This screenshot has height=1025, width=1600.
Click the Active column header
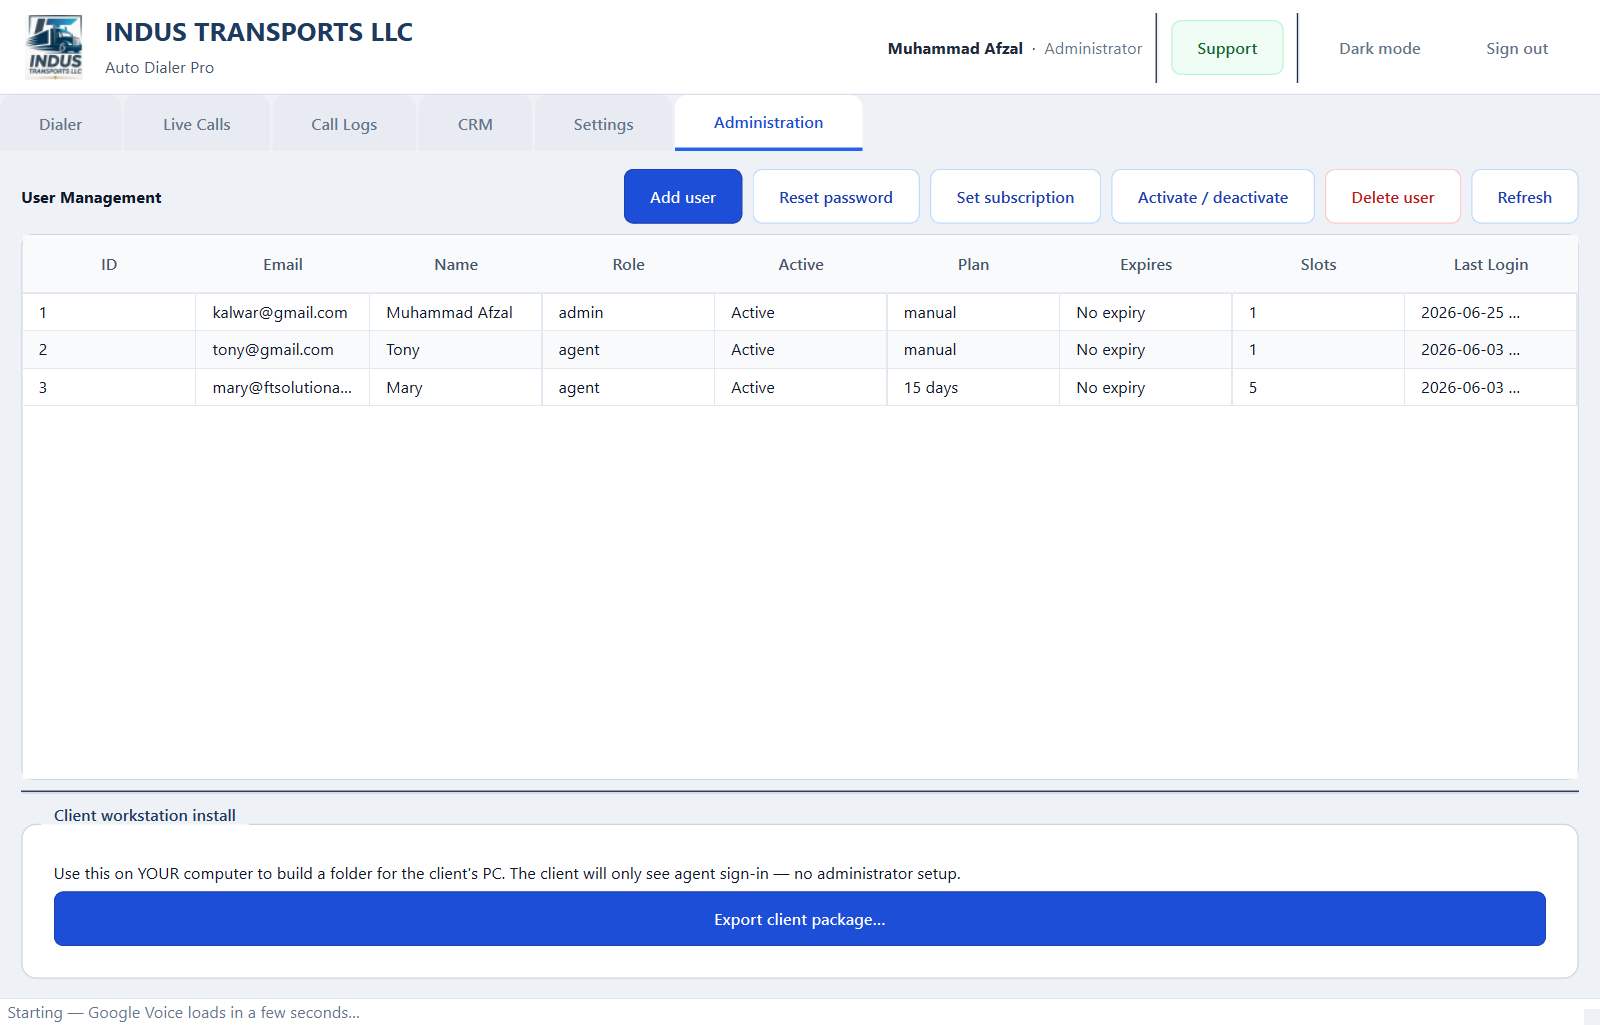pos(801,264)
